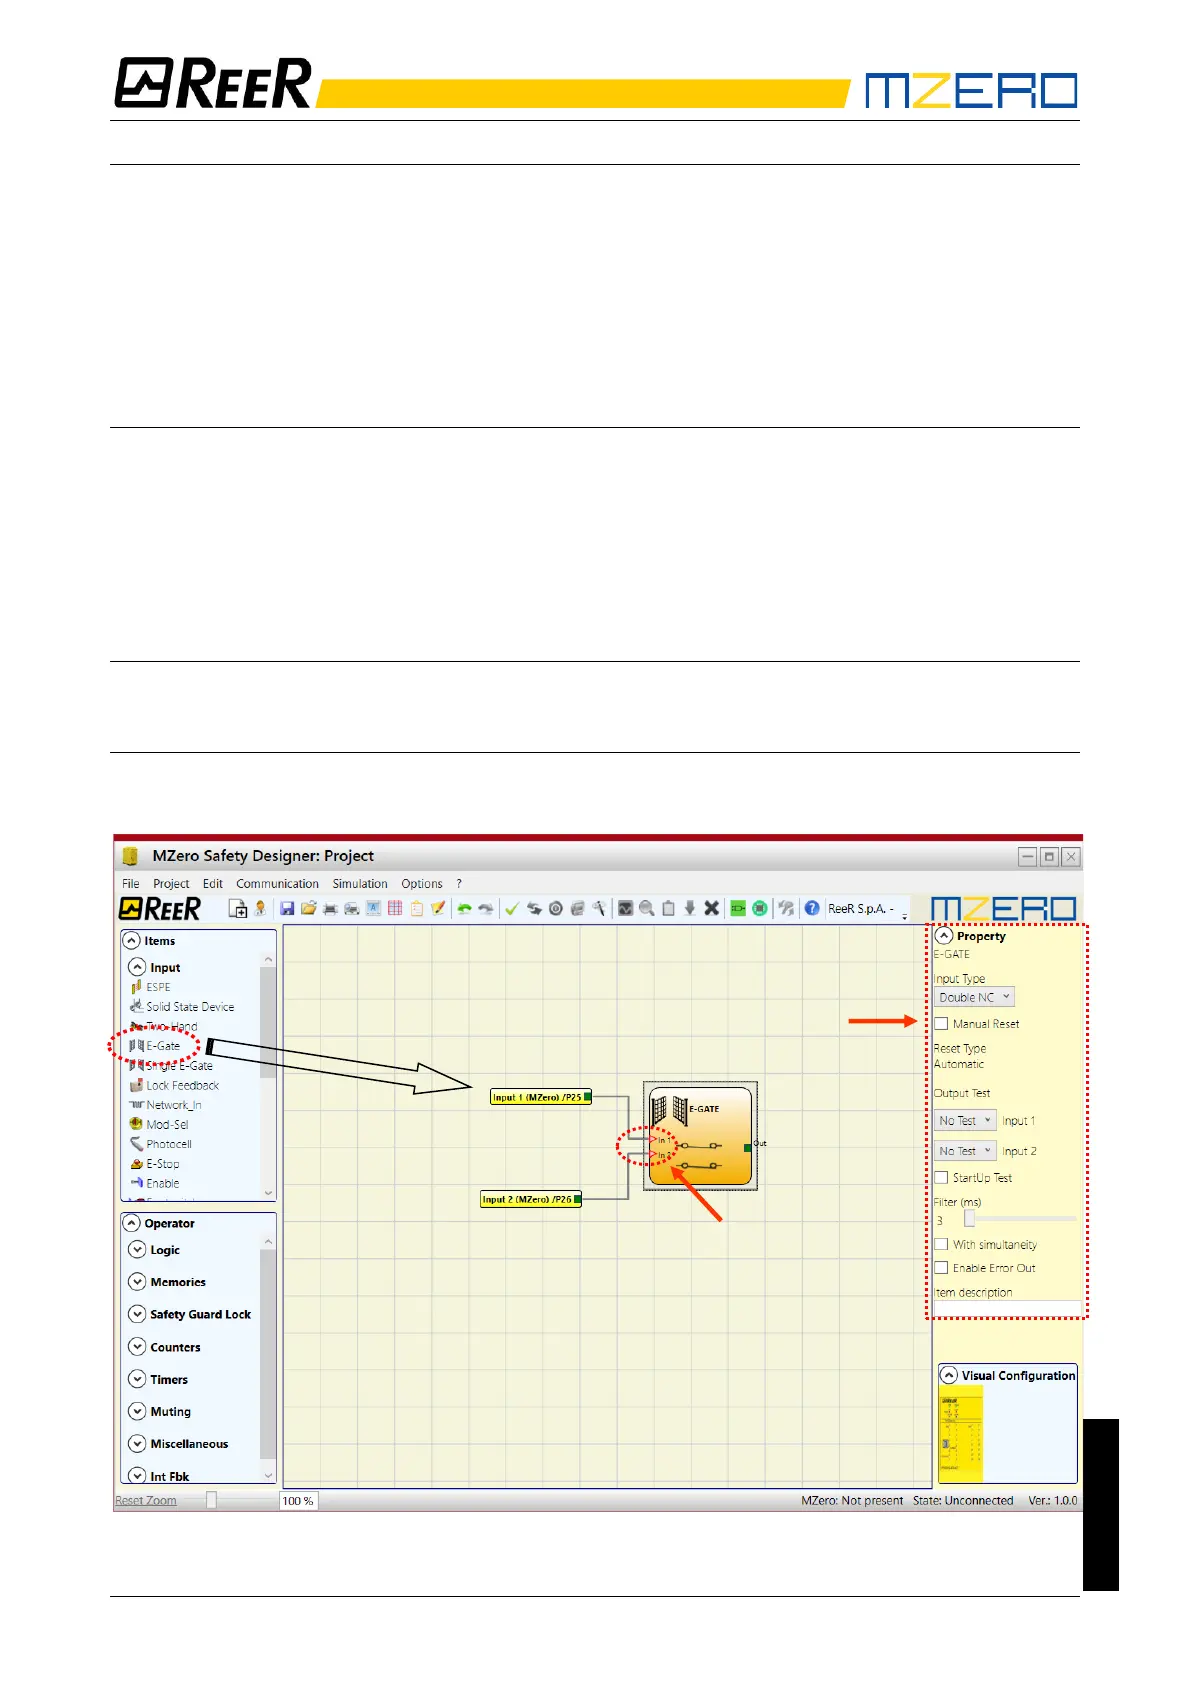Expand the Timers group

click(137, 1379)
